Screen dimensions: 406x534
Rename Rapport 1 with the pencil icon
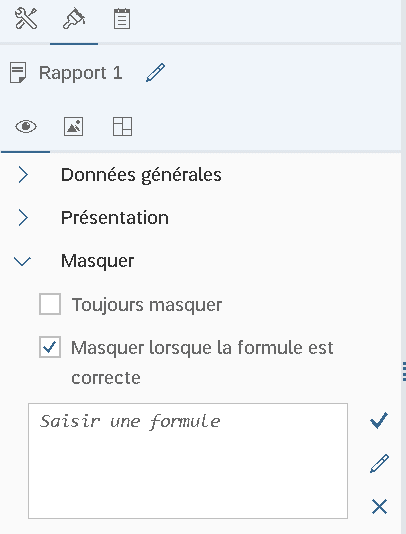tap(155, 72)
